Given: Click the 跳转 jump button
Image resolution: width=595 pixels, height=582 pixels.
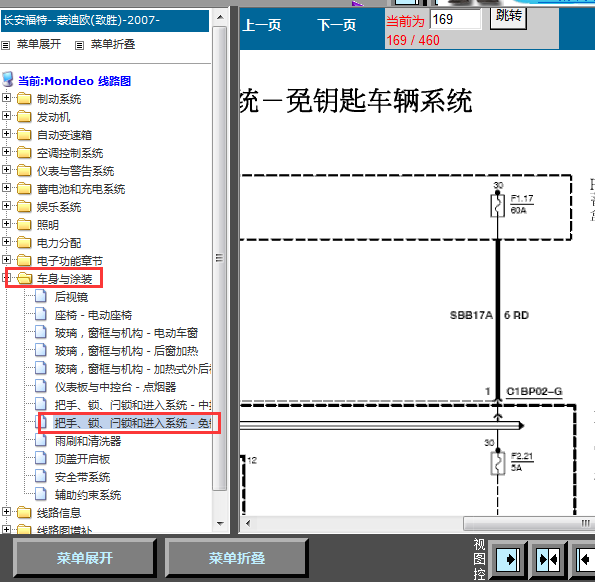Looking at the screenshot, I should tap(508, 17).
